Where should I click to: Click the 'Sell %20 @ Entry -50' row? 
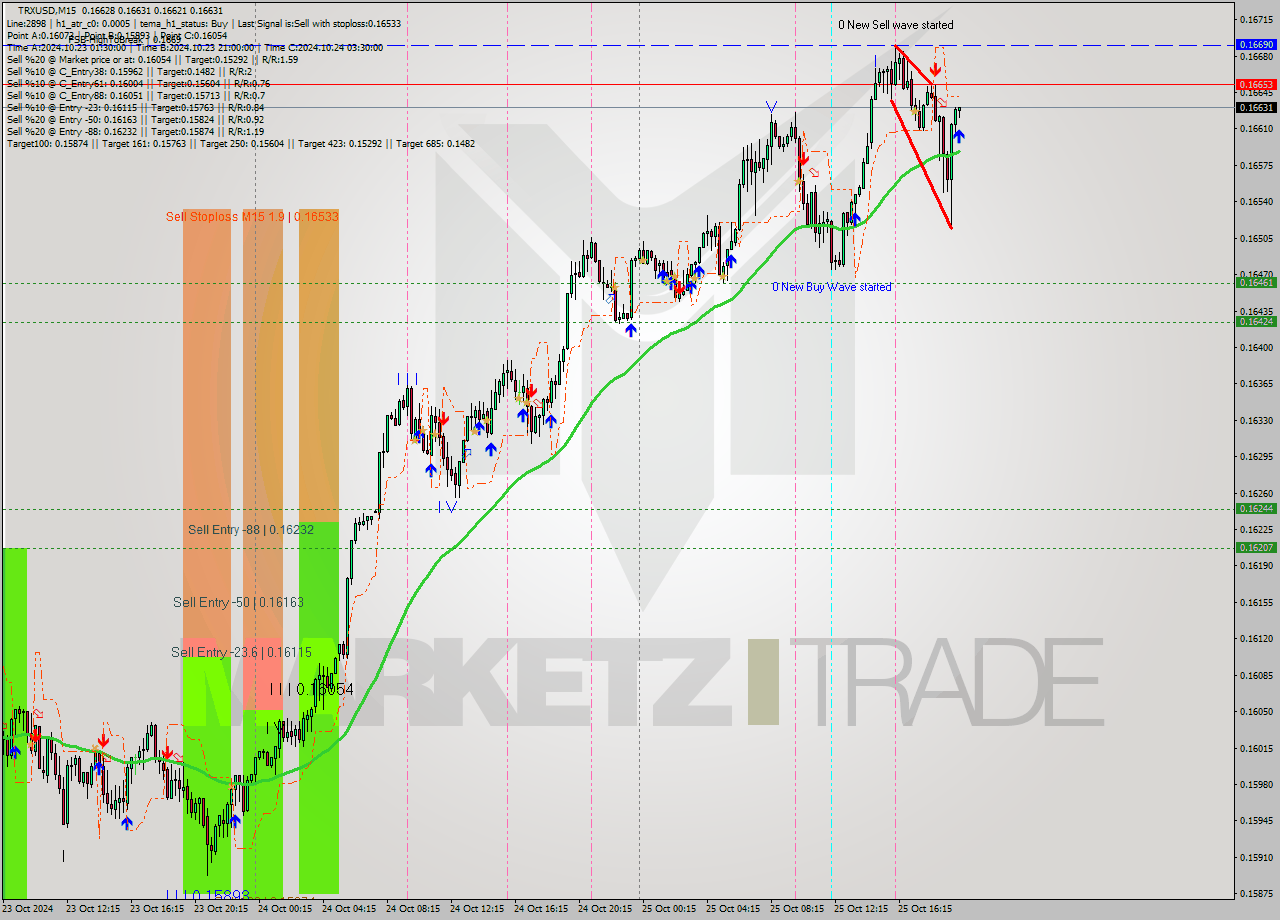[135, 119]
